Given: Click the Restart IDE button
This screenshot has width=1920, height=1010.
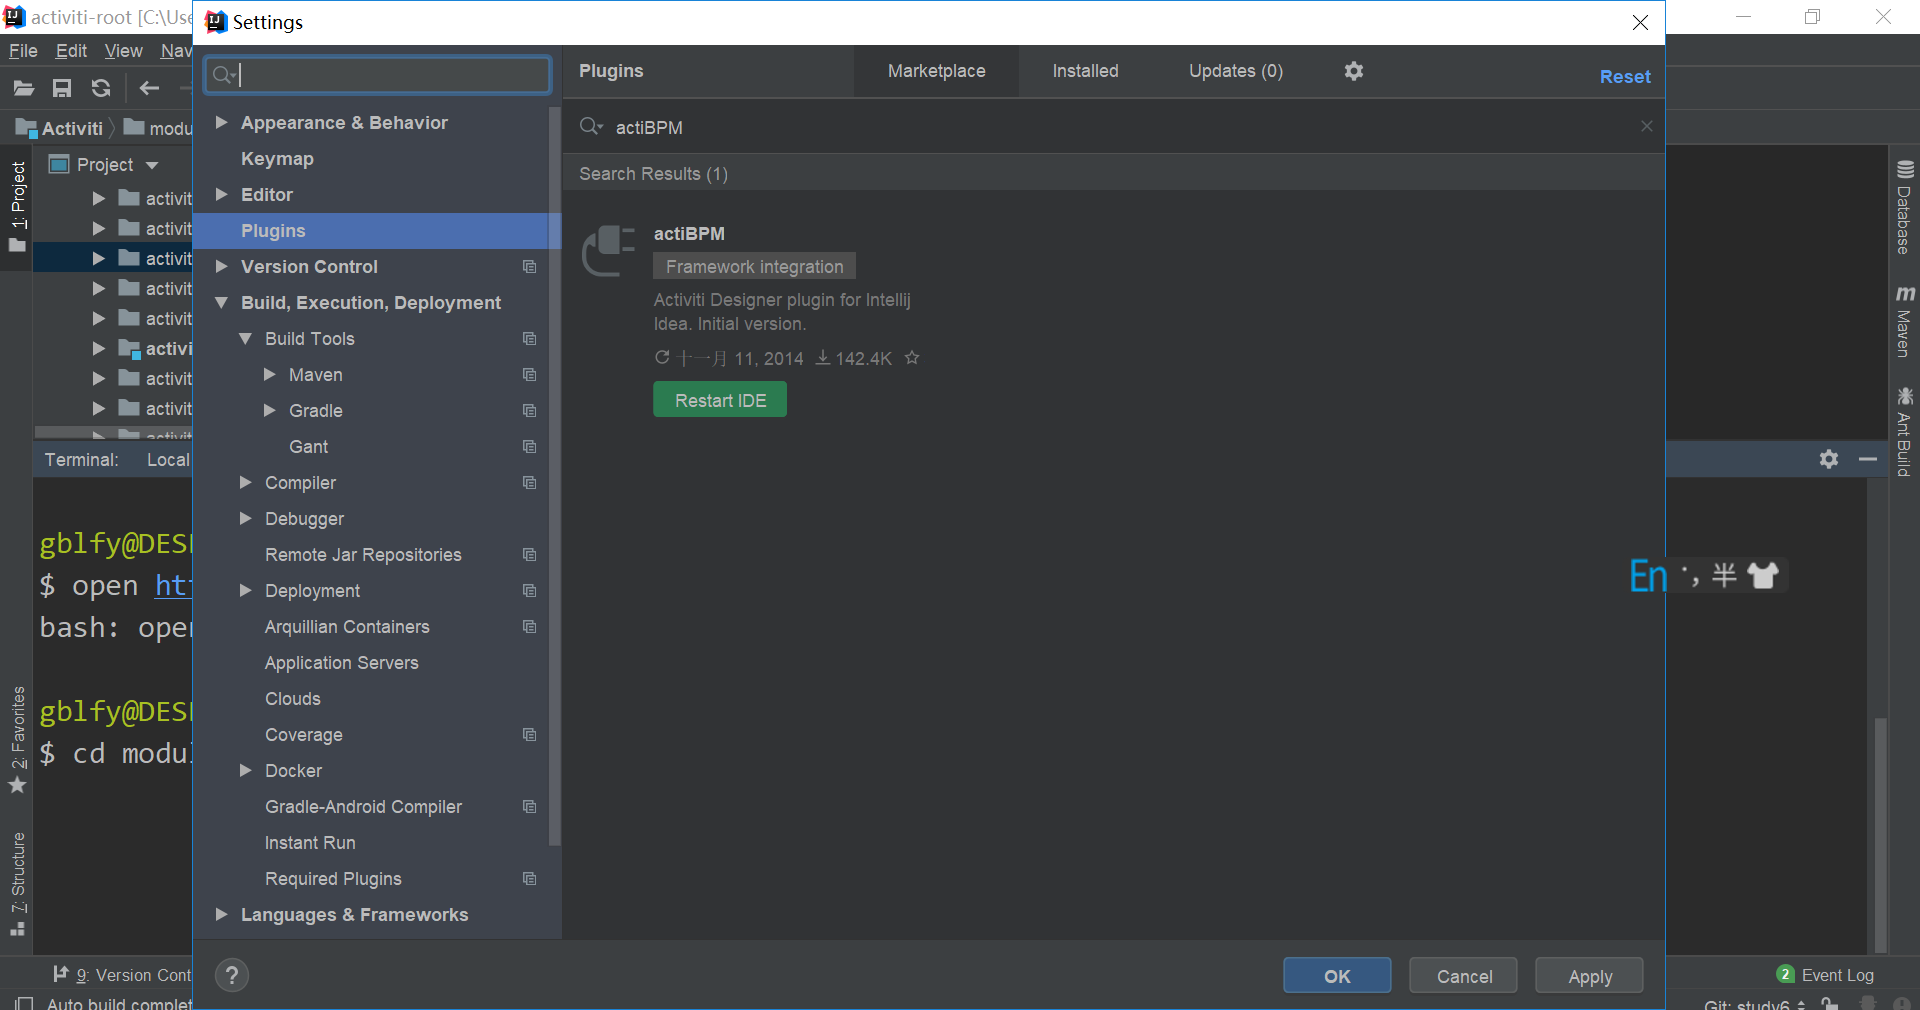Looking at the screenshot, I should click(720, 400).
